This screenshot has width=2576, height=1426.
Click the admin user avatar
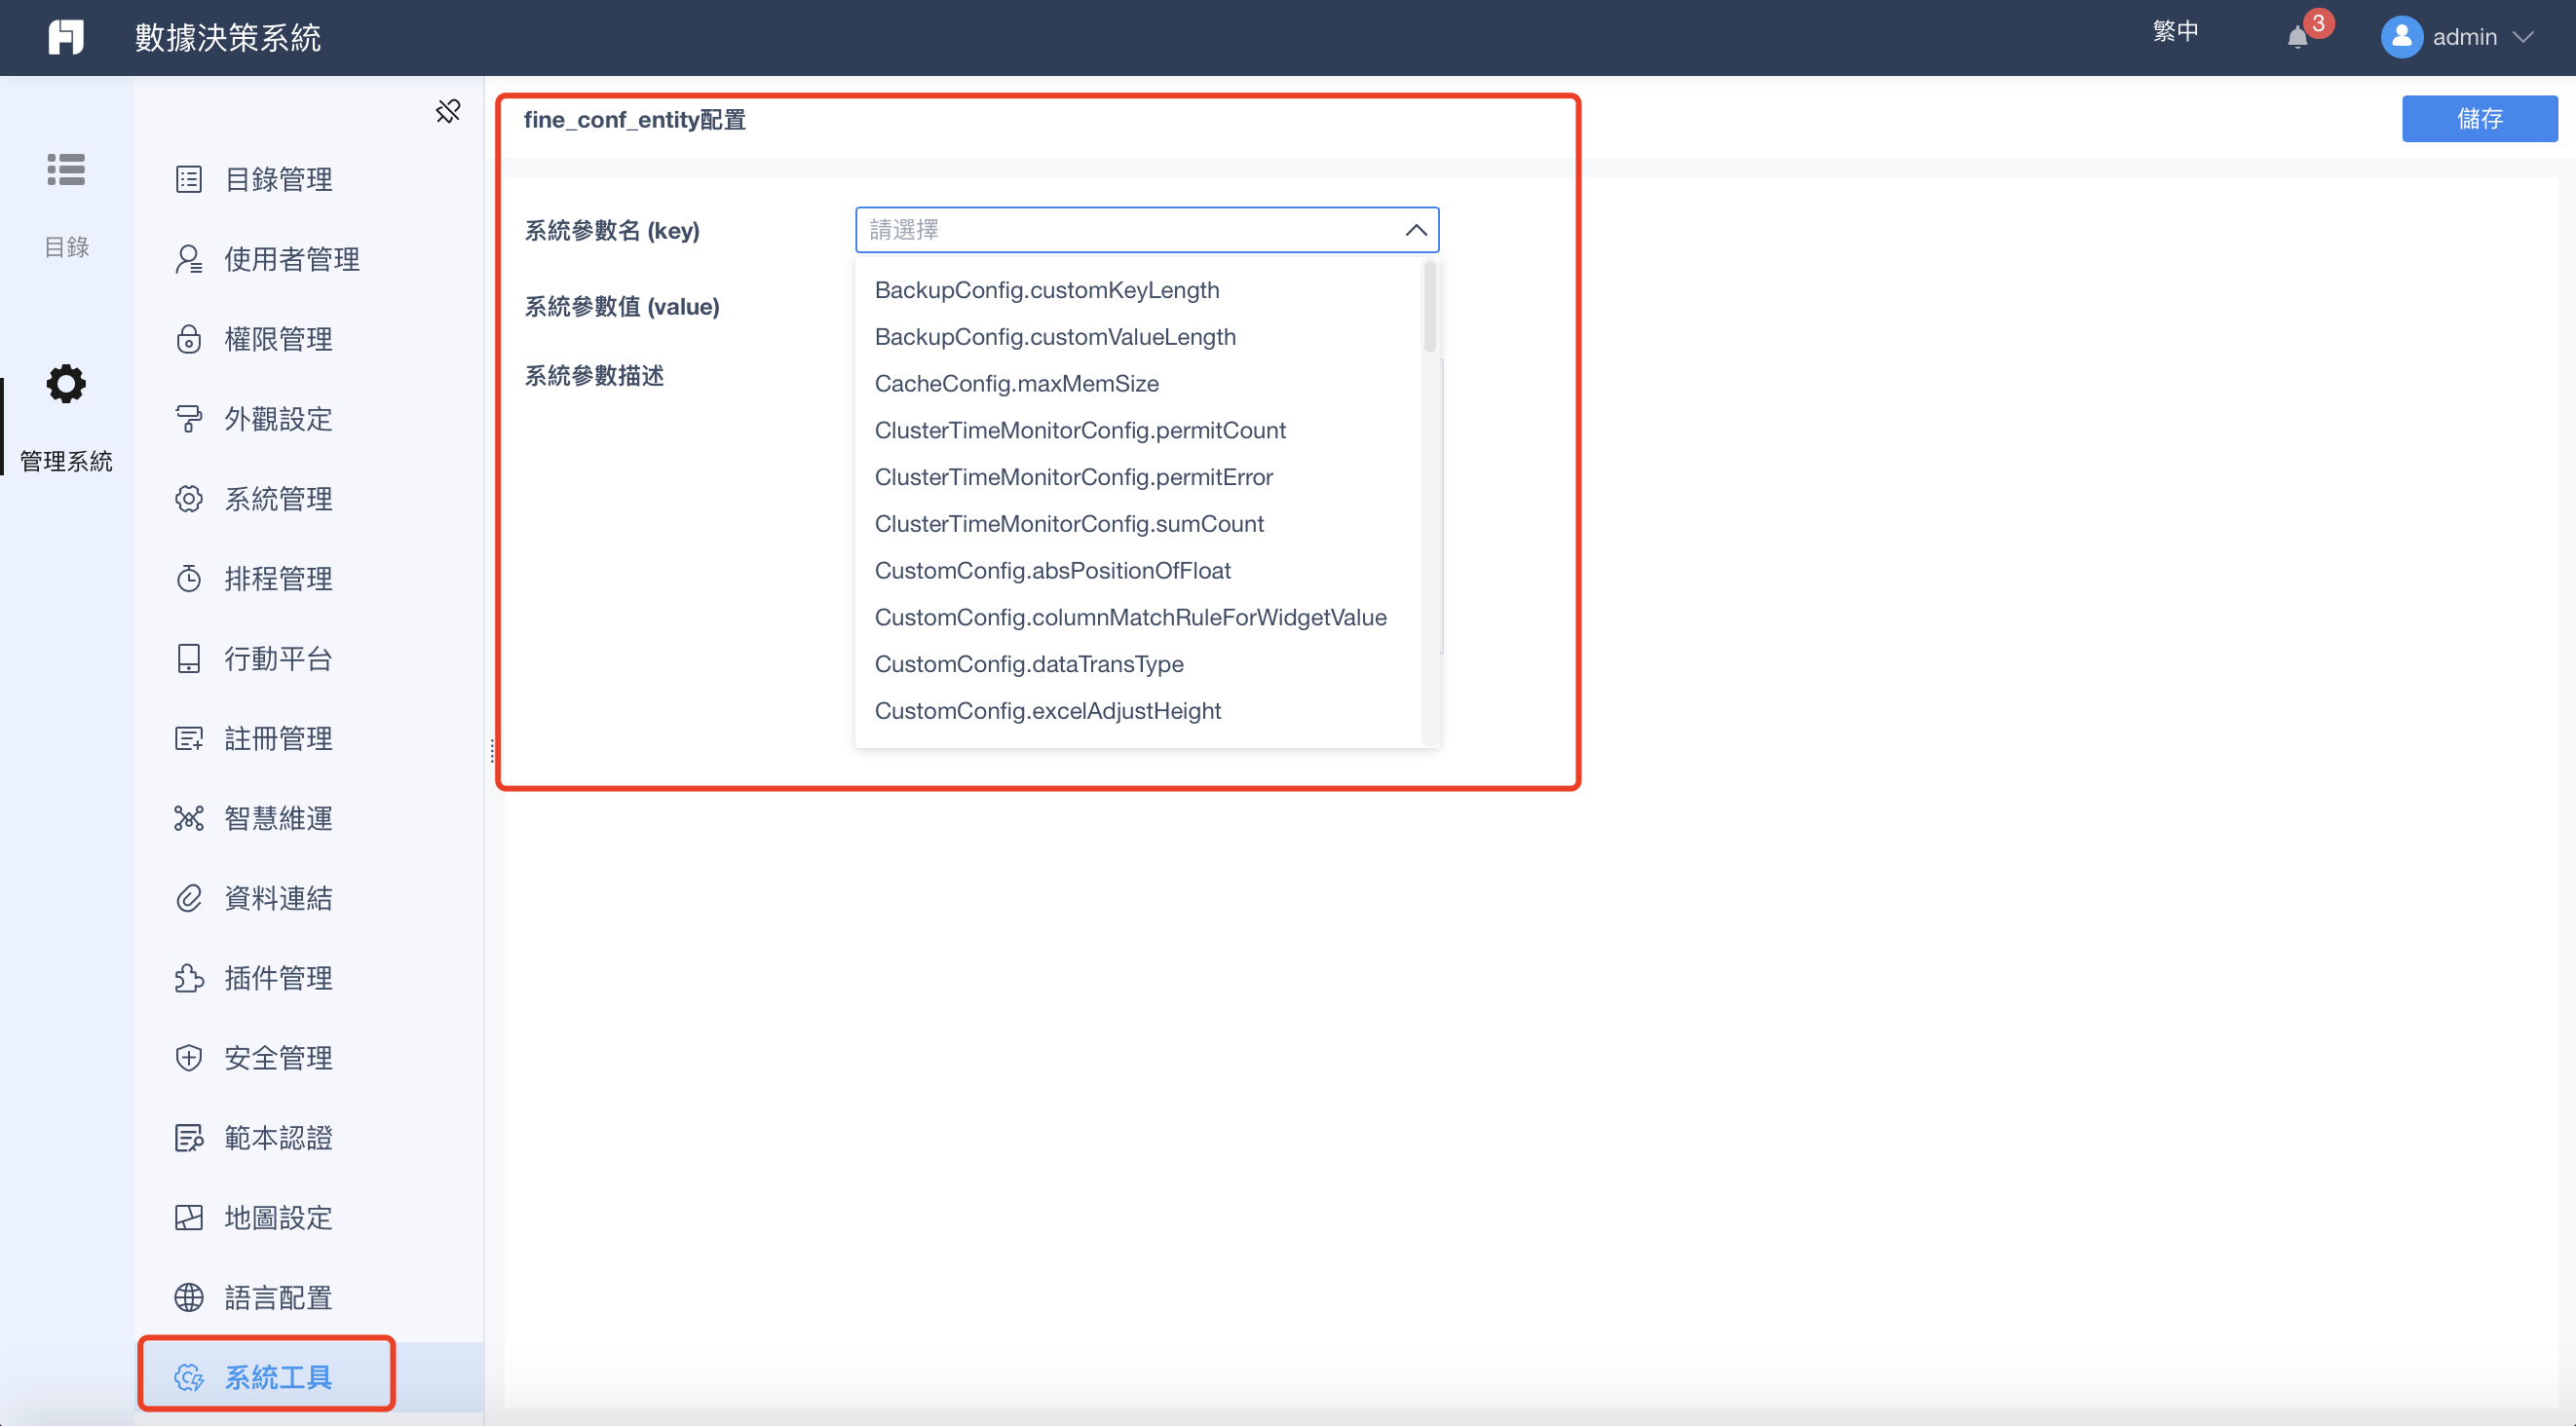click(2401, 37)
